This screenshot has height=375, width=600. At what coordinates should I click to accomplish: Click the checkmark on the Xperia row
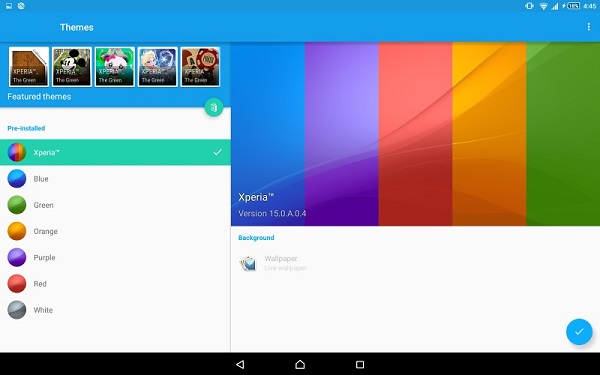[218, 152]
